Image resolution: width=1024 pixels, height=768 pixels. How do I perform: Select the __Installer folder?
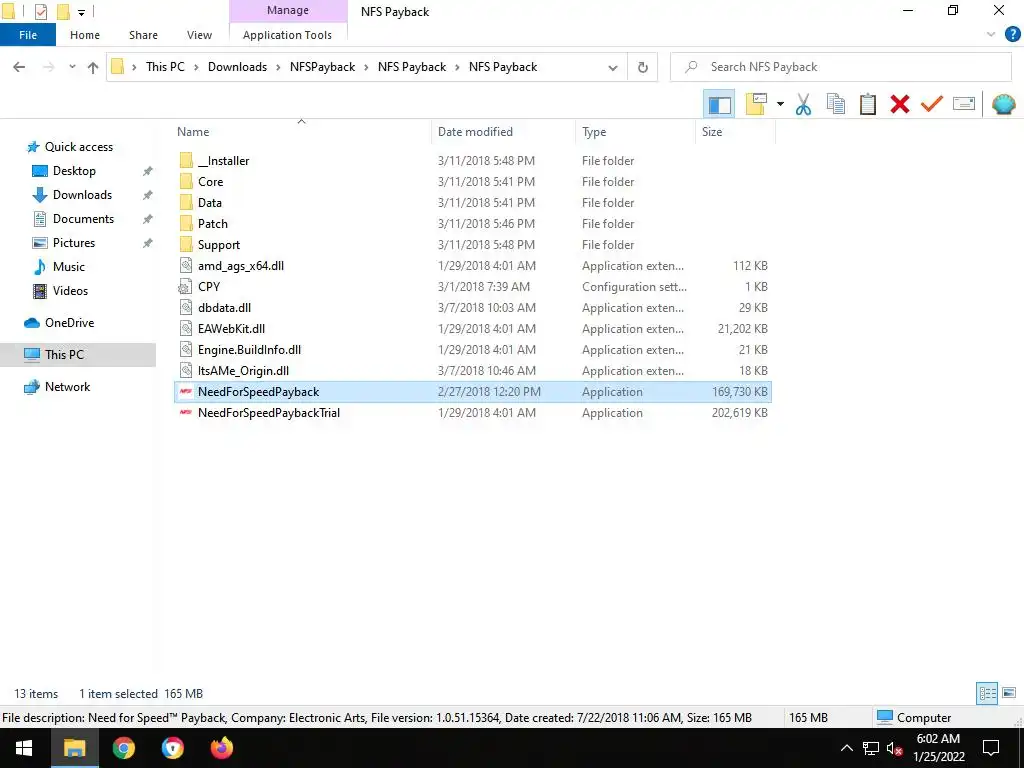[x=473, y=161]
